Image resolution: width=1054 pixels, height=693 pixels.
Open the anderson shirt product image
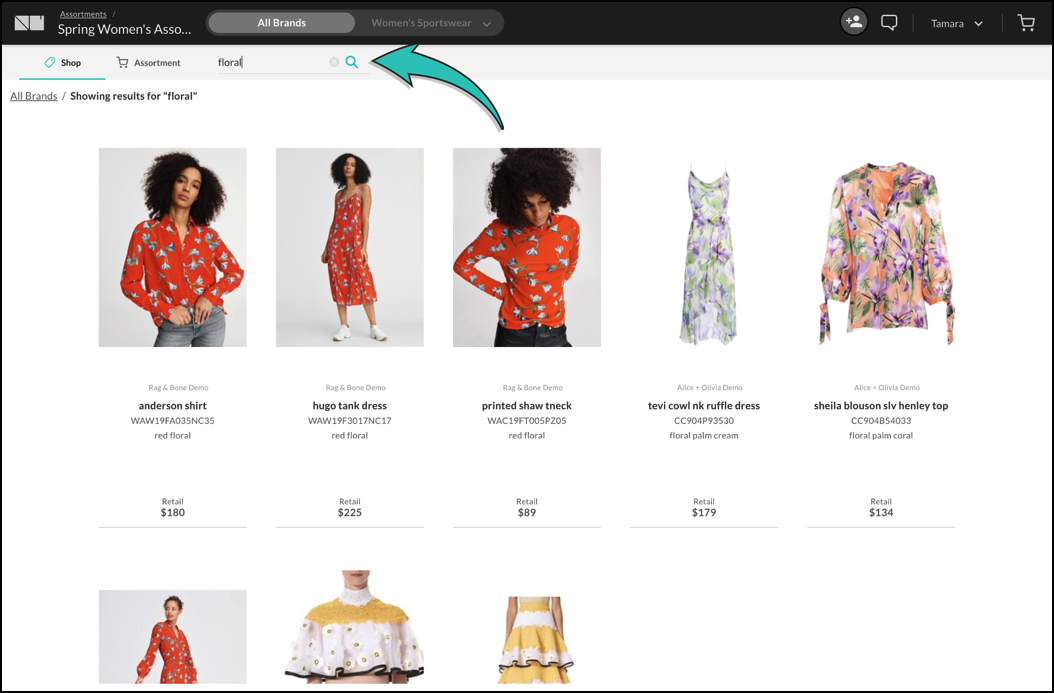[173, 247]
